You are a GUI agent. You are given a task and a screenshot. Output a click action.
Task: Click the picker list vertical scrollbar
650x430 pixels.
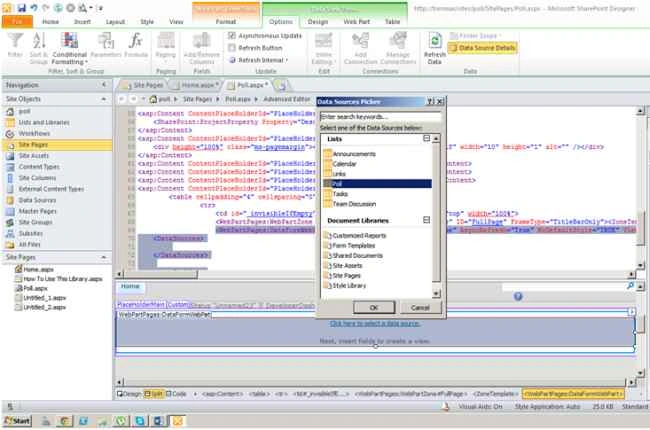pyautogui.click(x=436, y=216)
